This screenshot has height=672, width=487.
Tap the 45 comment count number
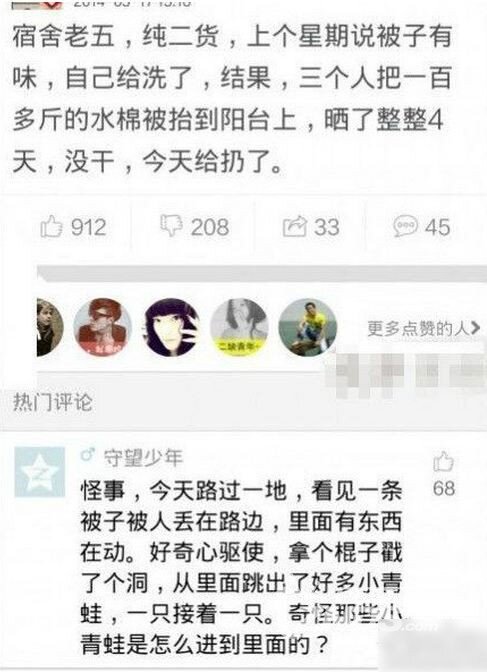437,227
